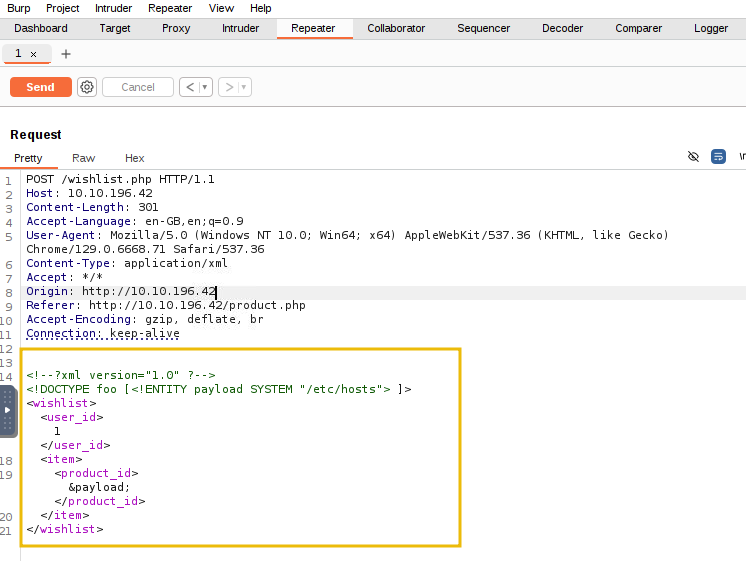Click the closing wishlist tag

click(65, 529)
